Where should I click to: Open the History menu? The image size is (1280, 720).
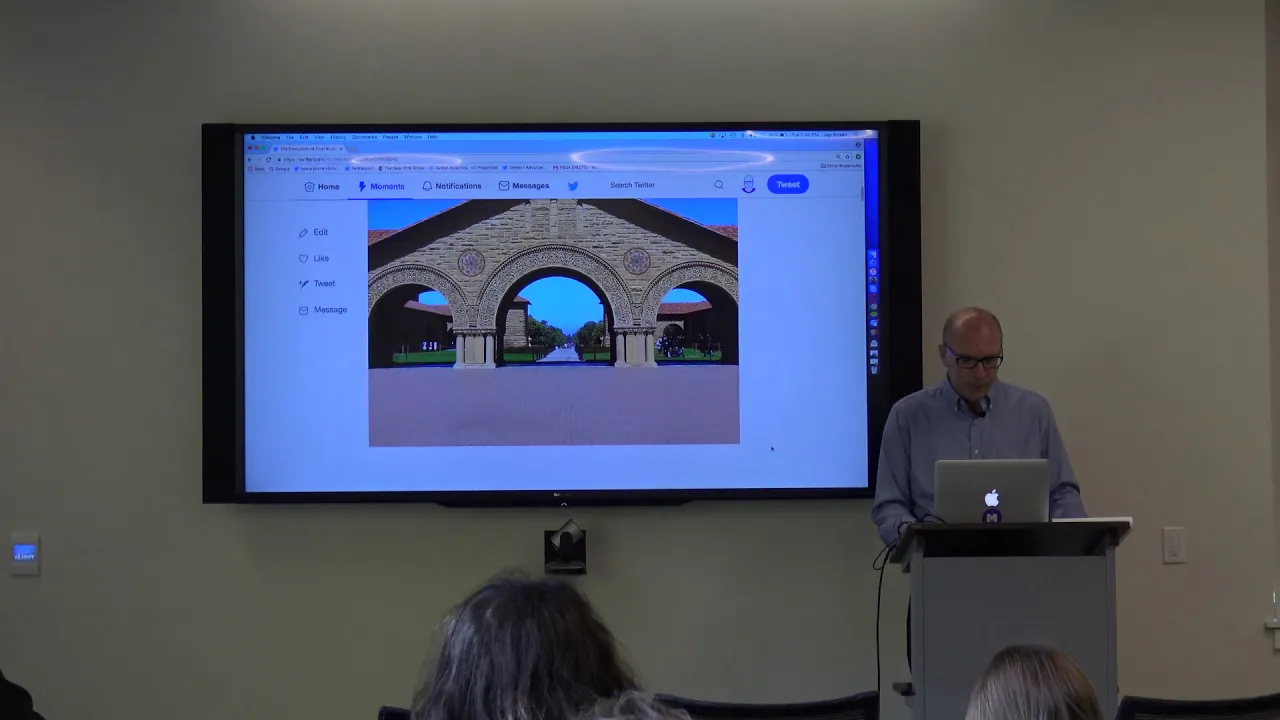pyautogui.click(x=338, y=137)
